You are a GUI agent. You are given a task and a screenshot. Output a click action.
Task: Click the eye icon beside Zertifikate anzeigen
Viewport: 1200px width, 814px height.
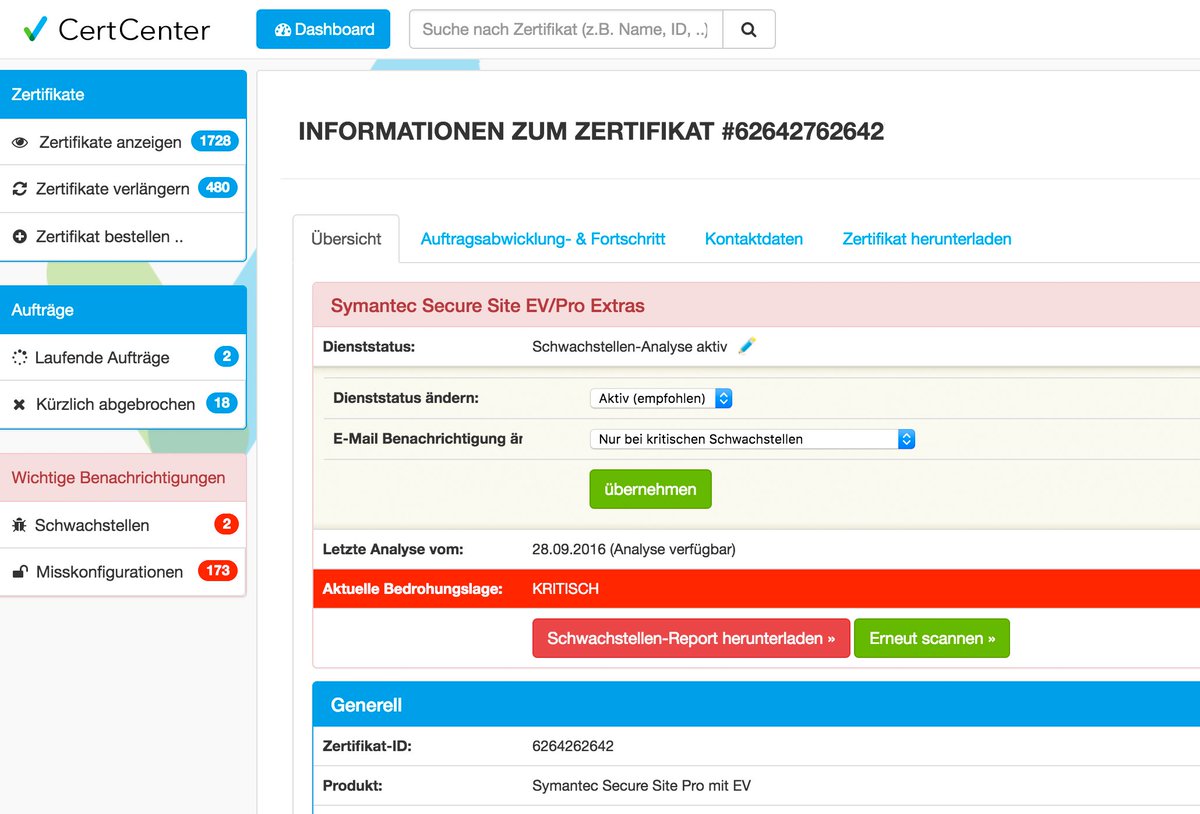point(20,142)
